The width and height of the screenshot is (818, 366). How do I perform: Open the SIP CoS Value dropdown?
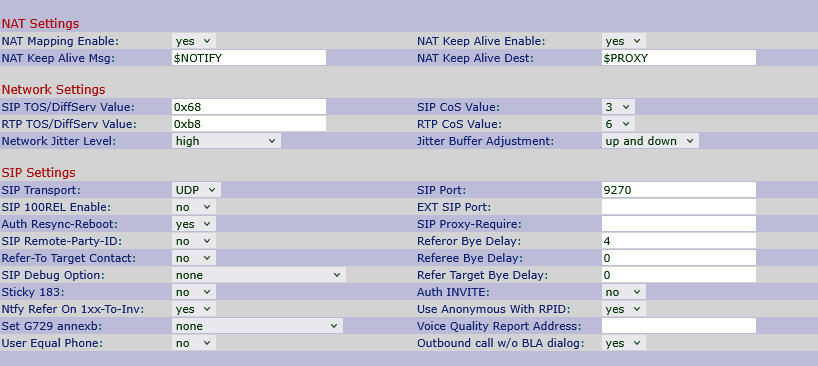pyautogui.click(x=618, y=107)
